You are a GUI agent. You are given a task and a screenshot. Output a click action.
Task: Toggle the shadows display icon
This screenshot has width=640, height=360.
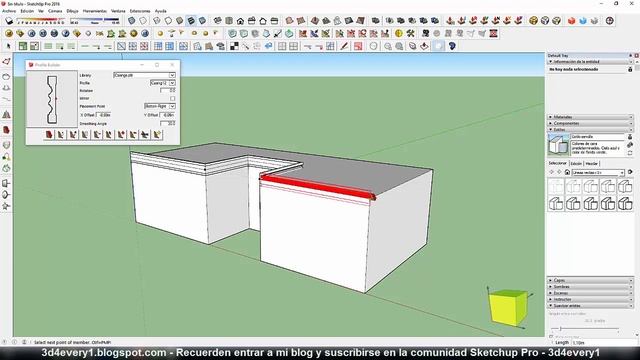[x=9, y=20]
